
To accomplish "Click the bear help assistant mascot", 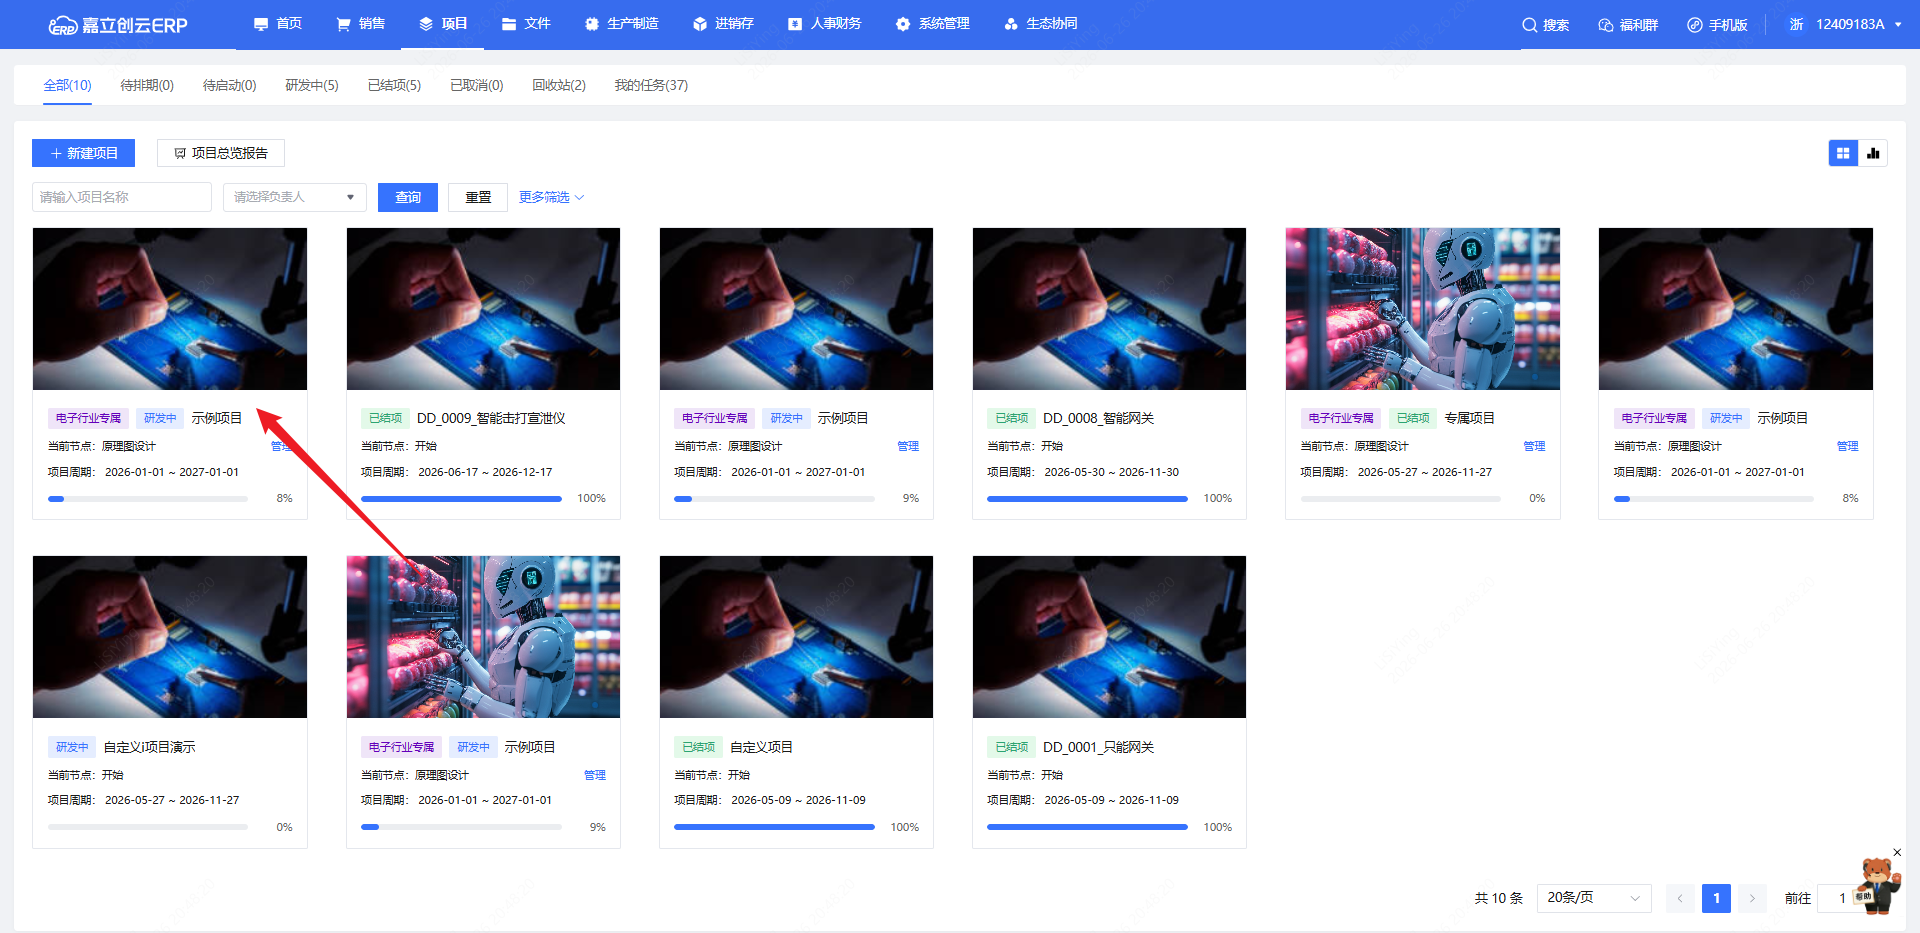I will [1879, 886].
